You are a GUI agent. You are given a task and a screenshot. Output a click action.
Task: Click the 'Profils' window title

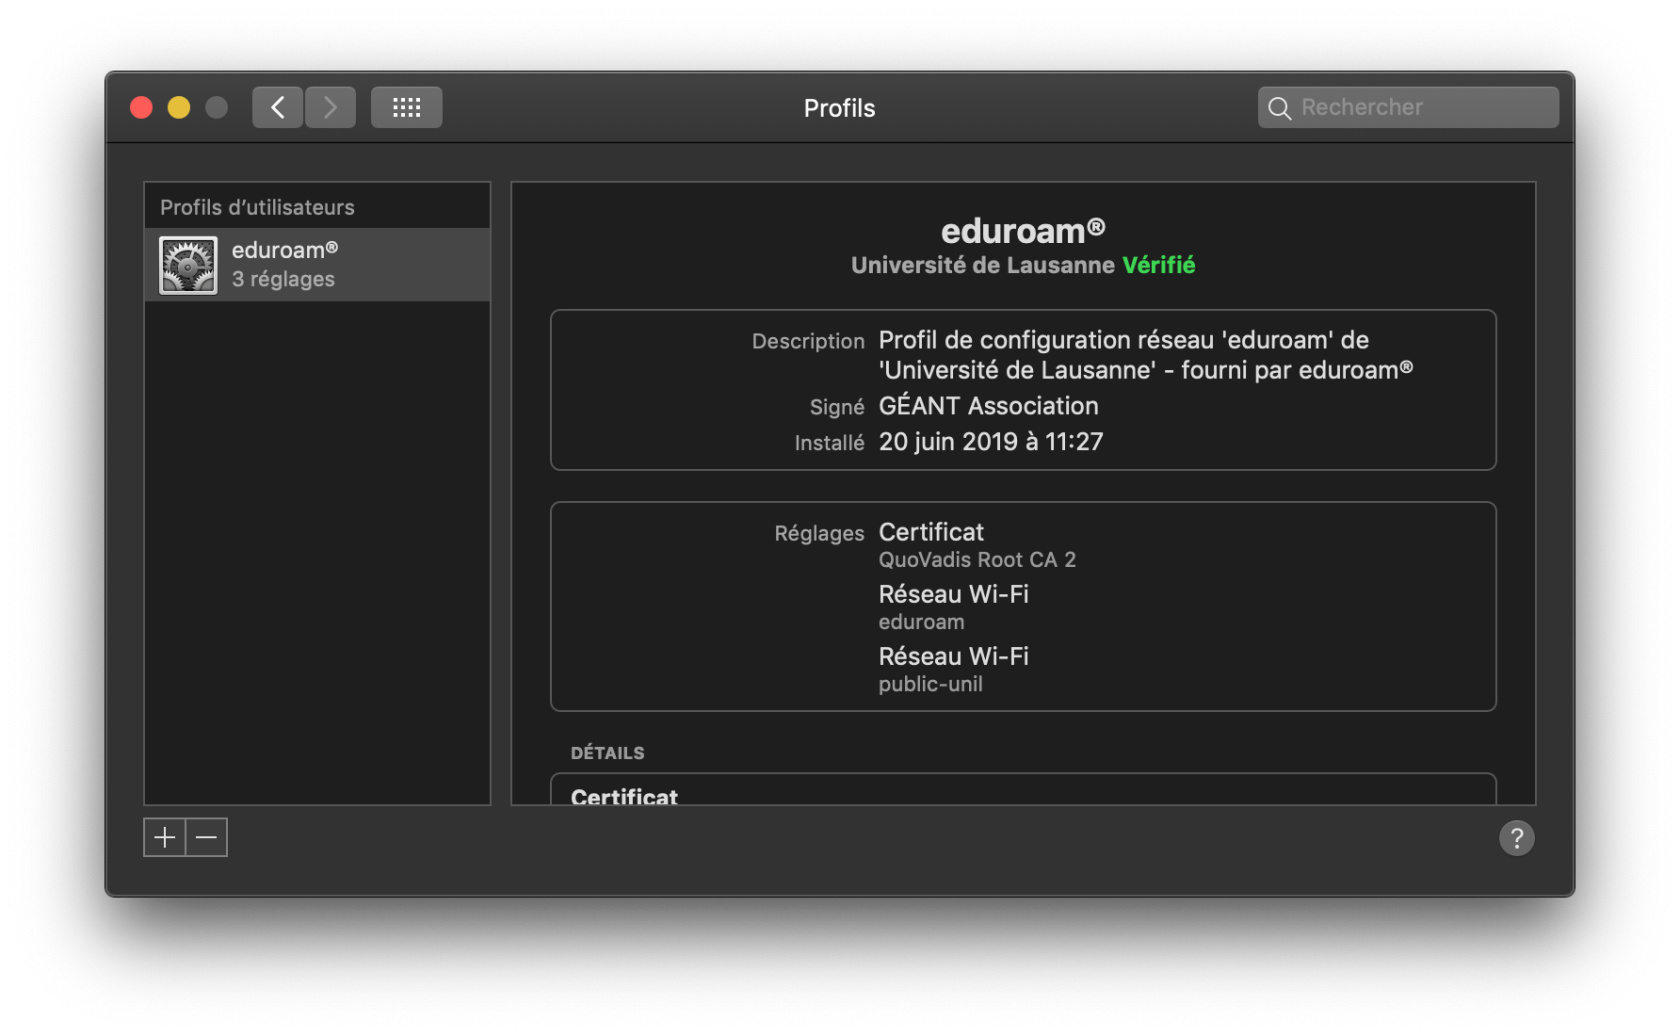click(840, 108)
